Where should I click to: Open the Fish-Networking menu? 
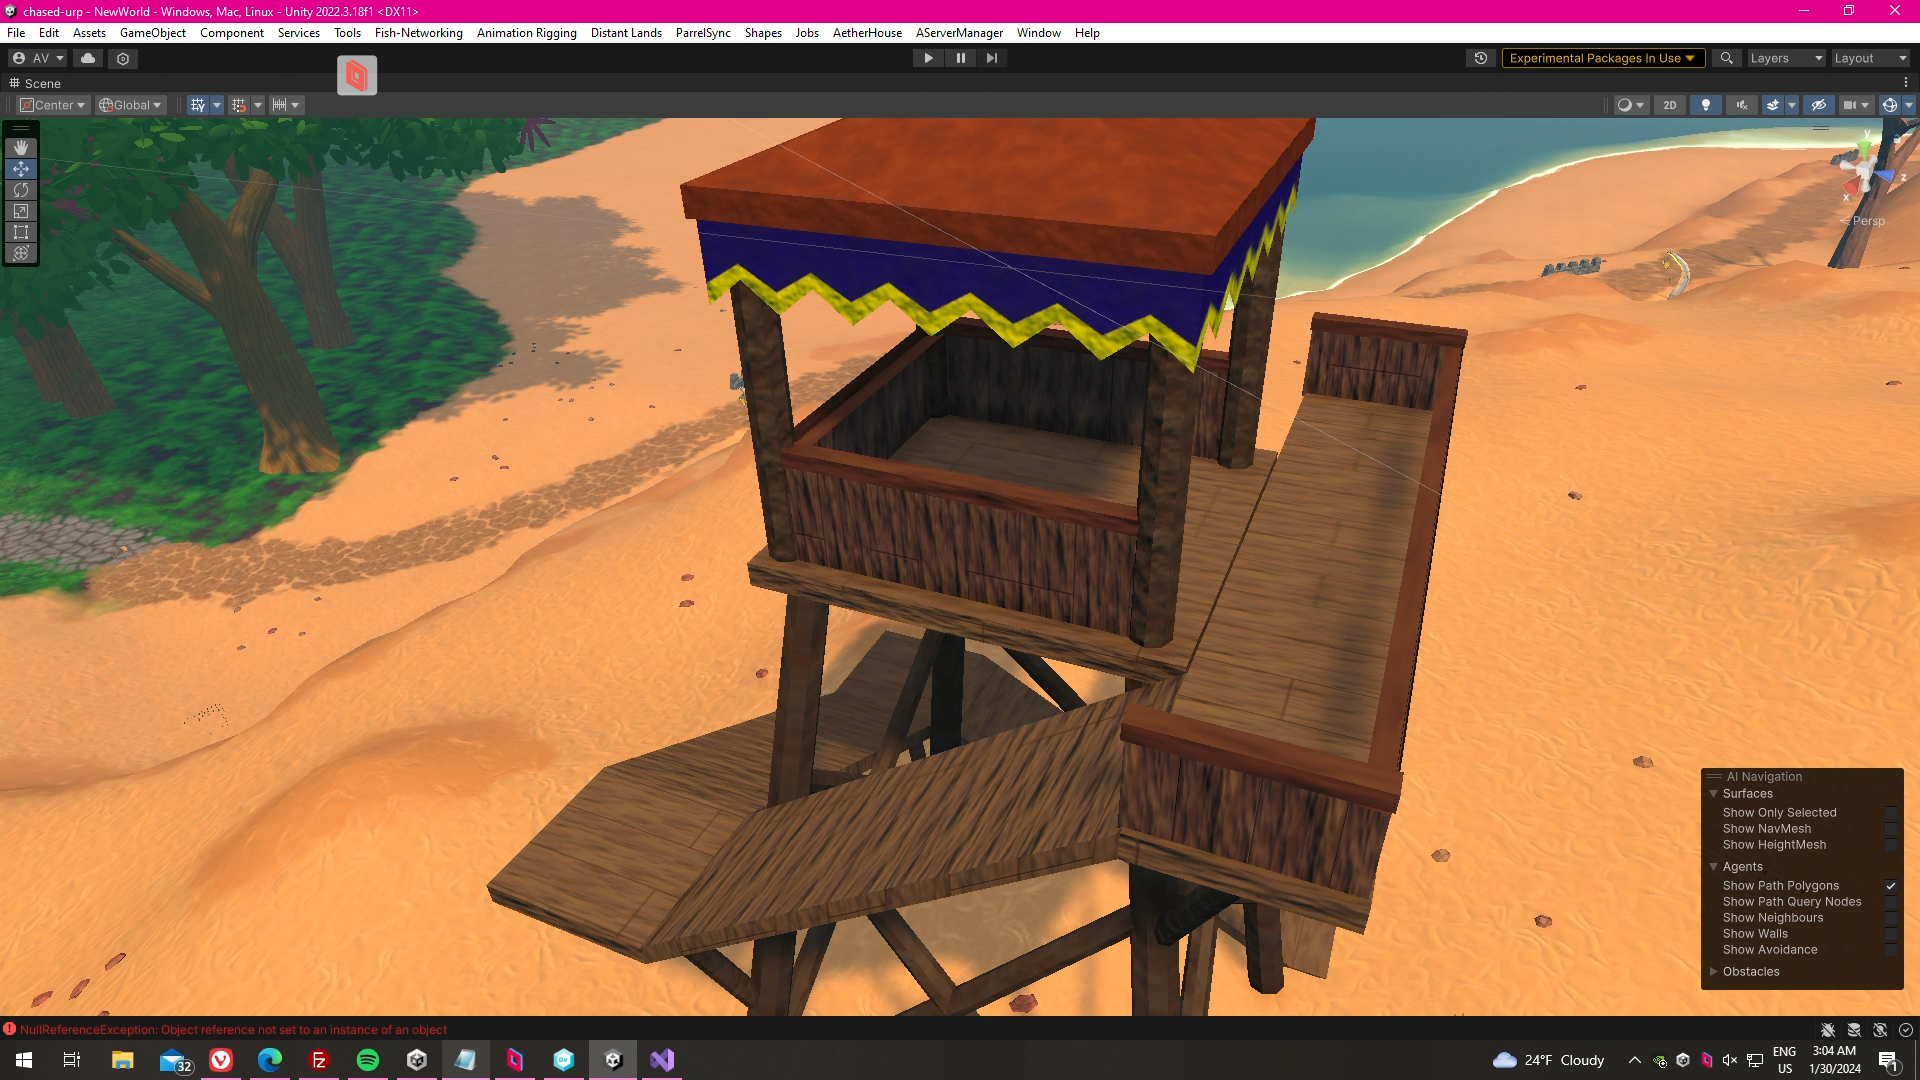(x=418, y=33)
